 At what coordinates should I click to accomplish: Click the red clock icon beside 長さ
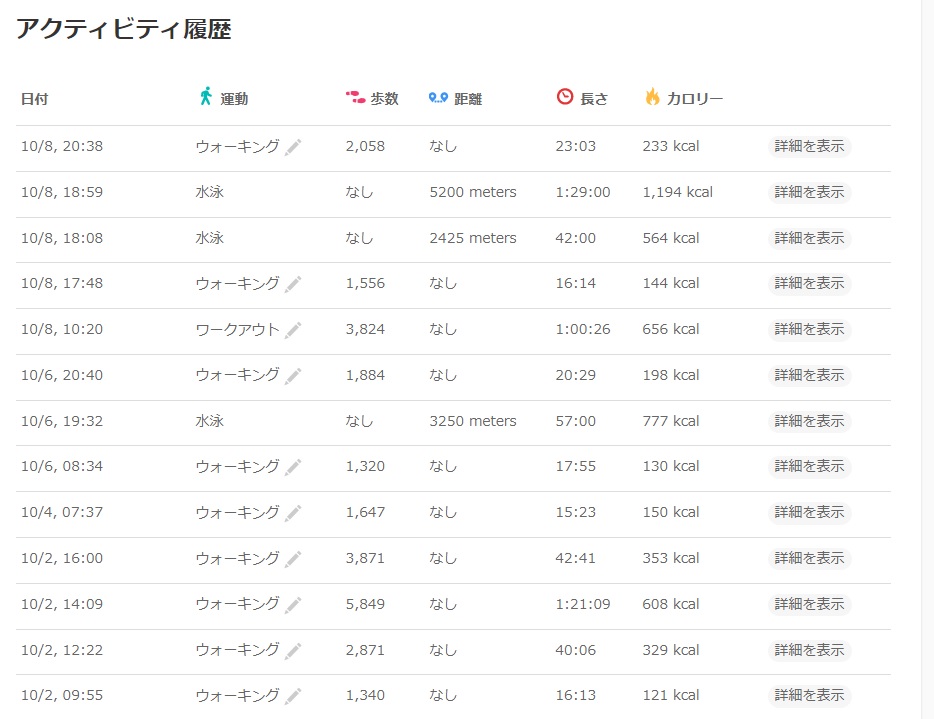565,97
